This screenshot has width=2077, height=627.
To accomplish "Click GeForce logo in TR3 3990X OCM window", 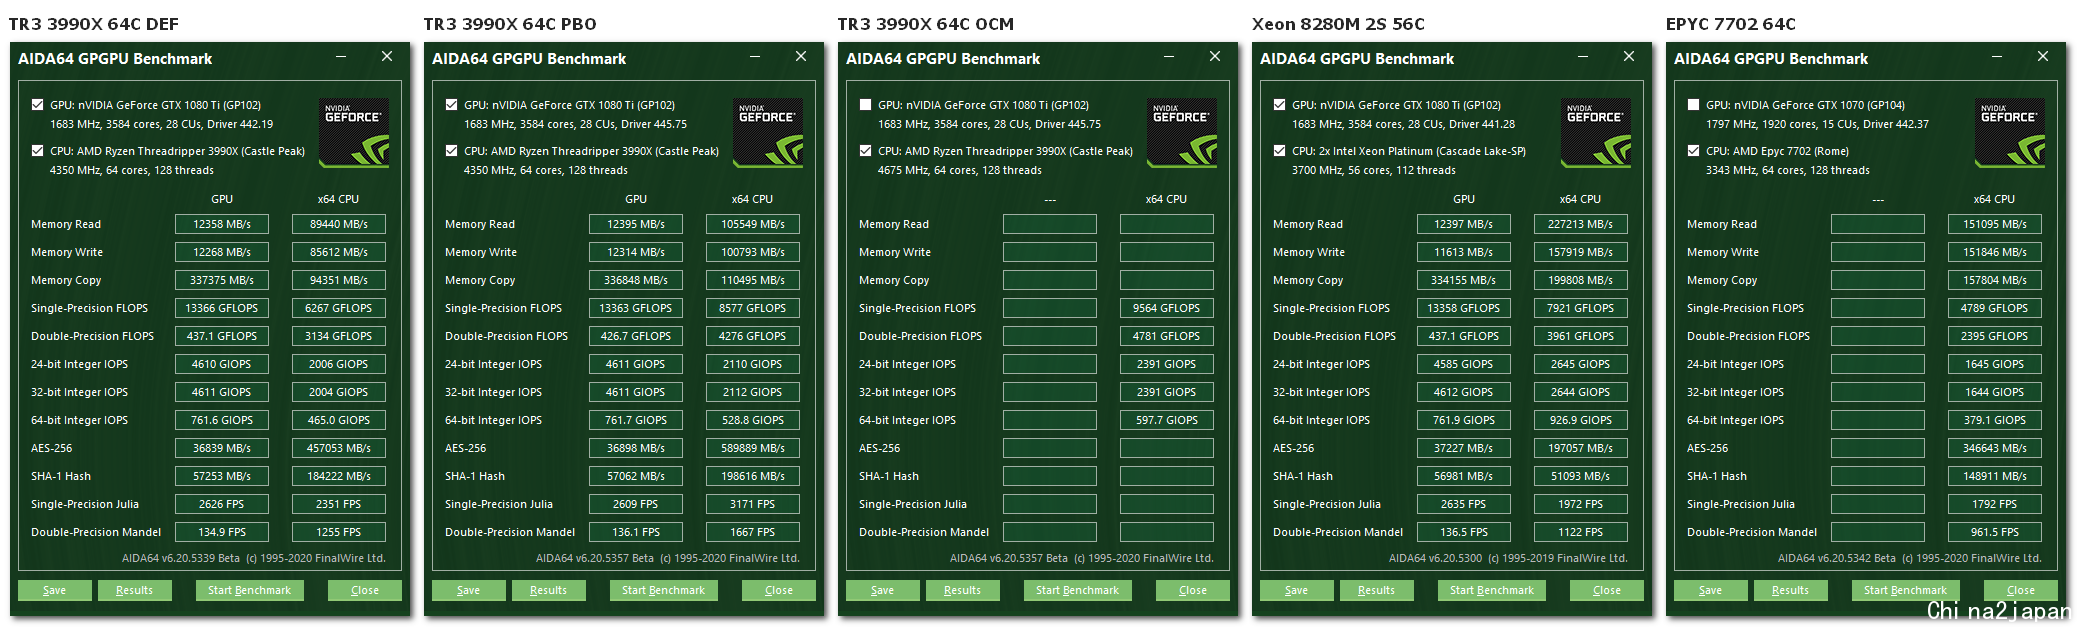I will pos(1182,132).
